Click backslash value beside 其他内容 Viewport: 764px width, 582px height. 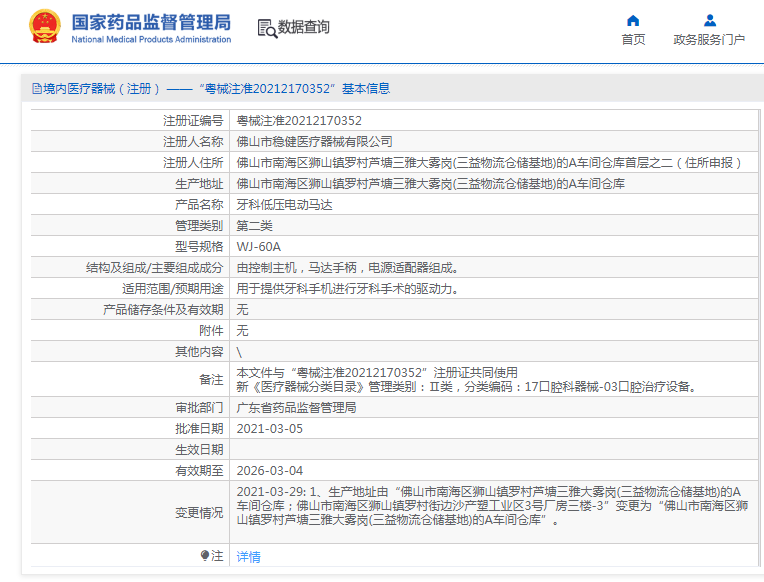point(239,352)
